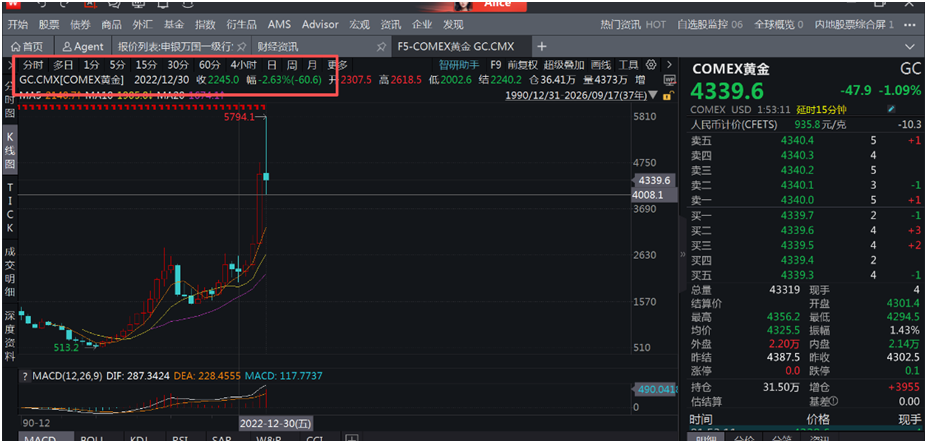Screen dimensions: 927x443
Task: Click 画线 draw line button
Action: 601,65
